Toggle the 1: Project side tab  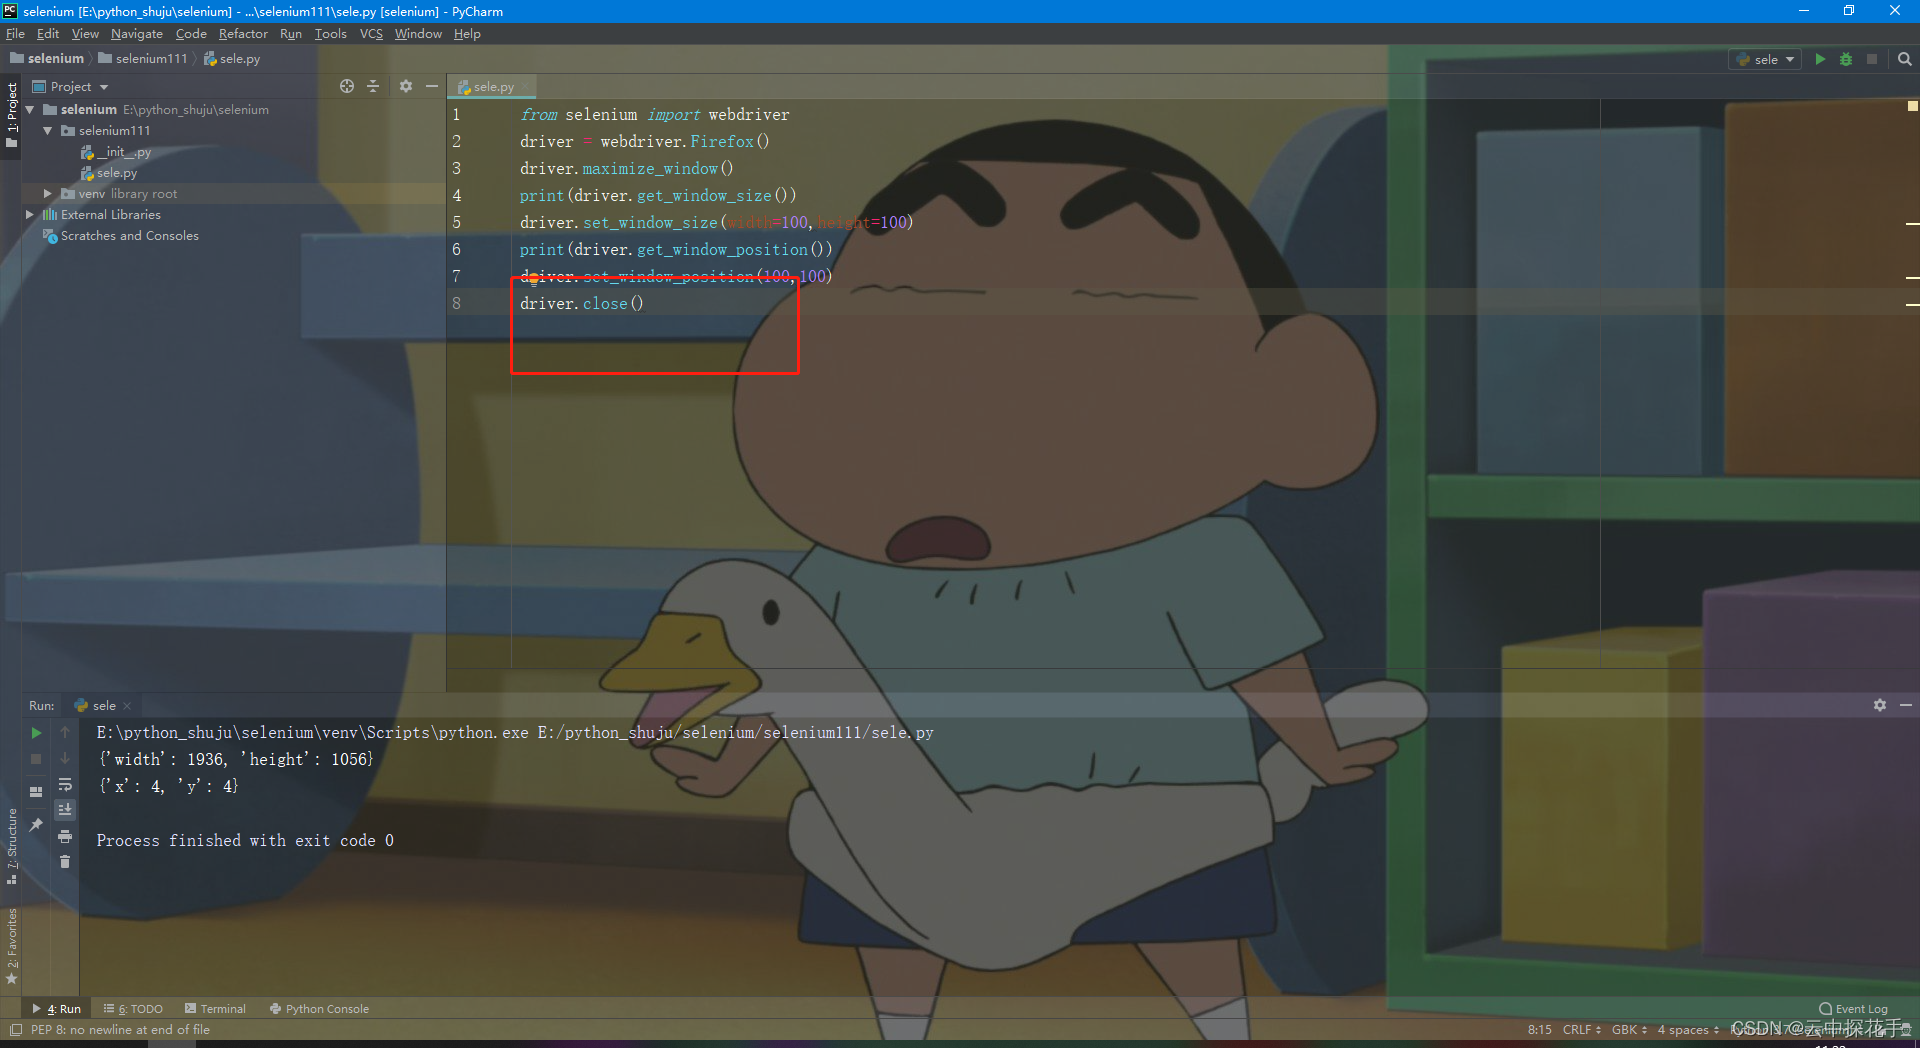tap(11, 114)
